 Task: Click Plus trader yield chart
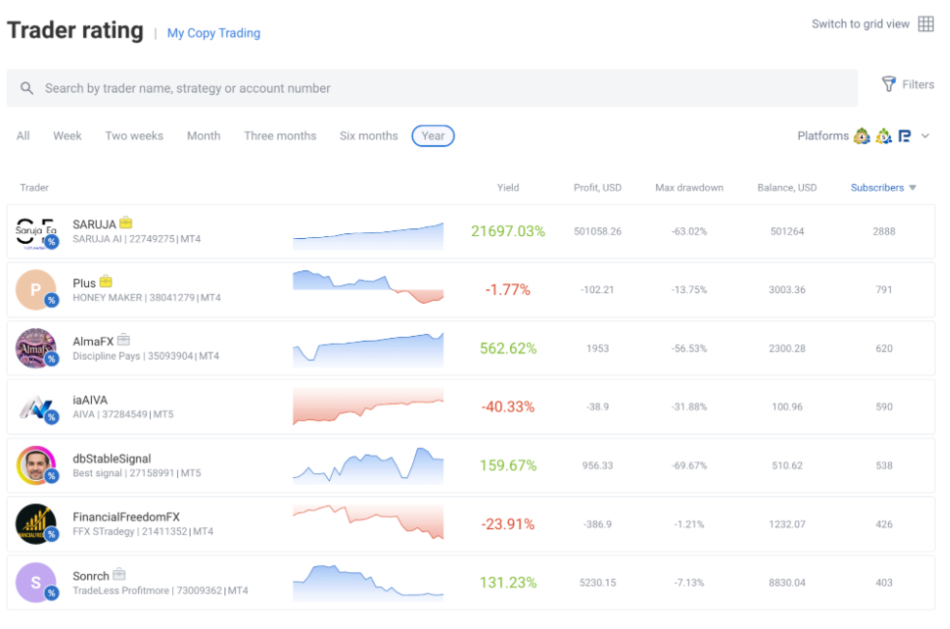(368, 287)
